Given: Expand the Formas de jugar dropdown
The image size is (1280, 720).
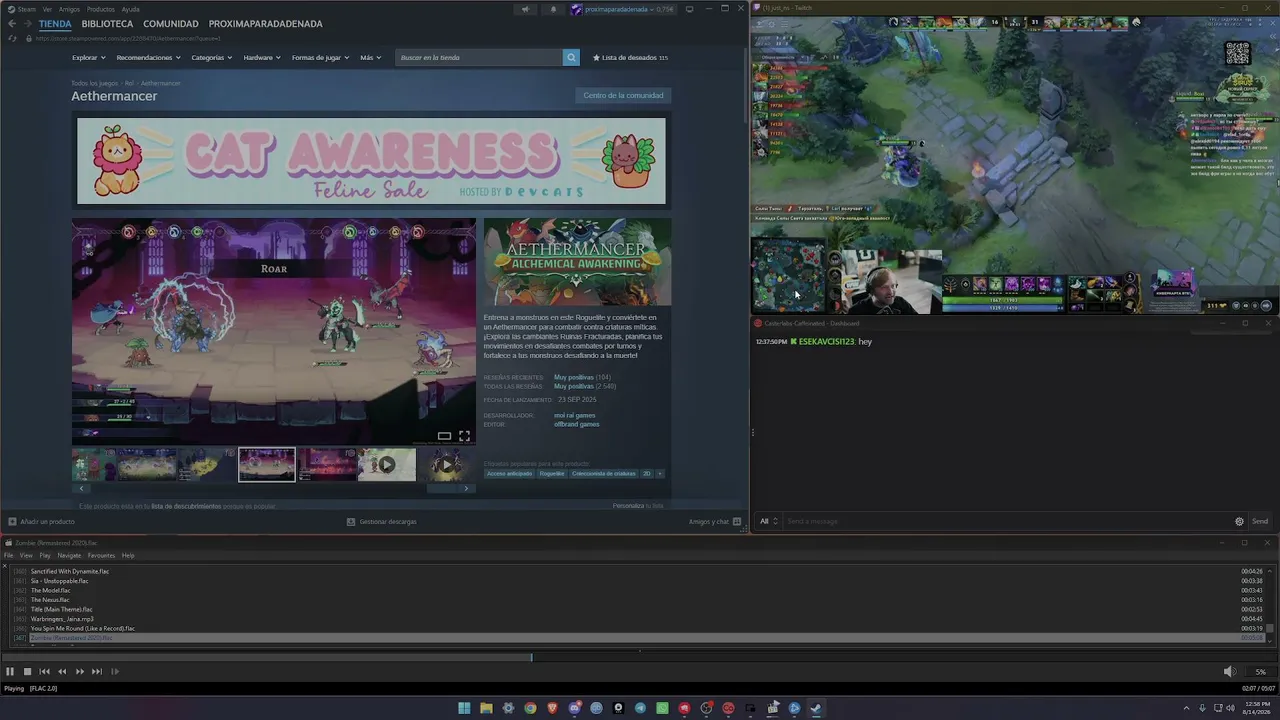Looking at the screenshot, I should click(x=321, y=58).
